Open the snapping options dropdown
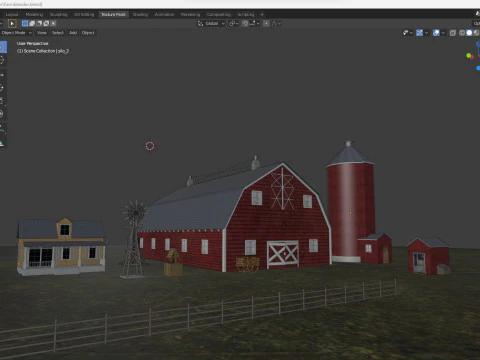The width and height of the screenshot is (480, 360). pos(254,23)
